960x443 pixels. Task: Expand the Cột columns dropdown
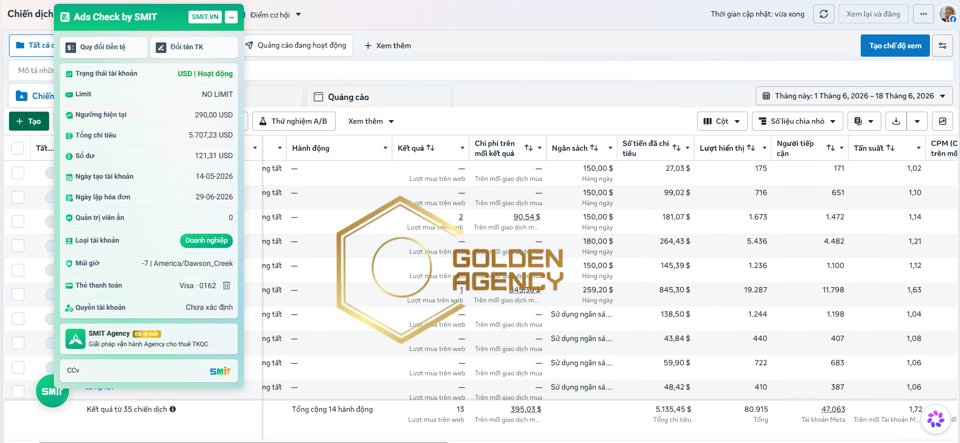point(722,121)
